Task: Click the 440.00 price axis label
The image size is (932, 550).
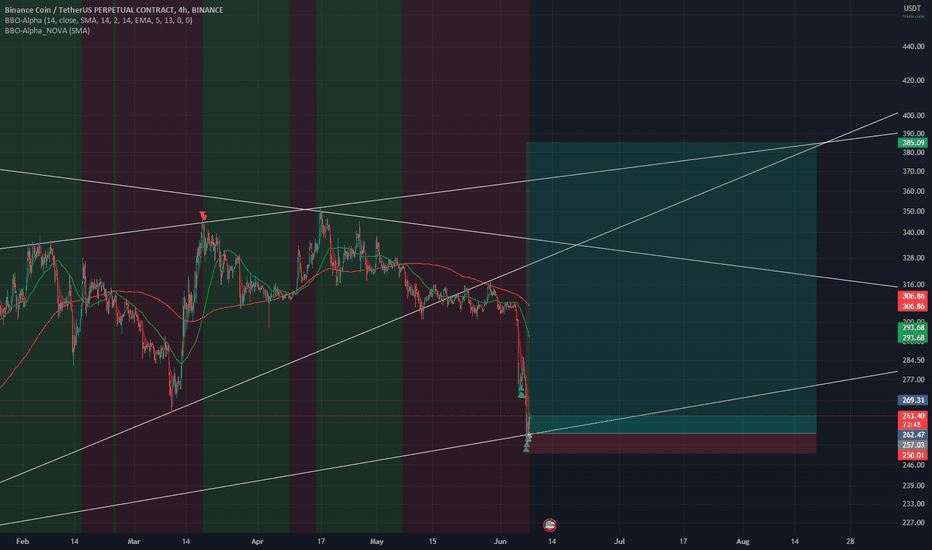Action: coord(912,46)
